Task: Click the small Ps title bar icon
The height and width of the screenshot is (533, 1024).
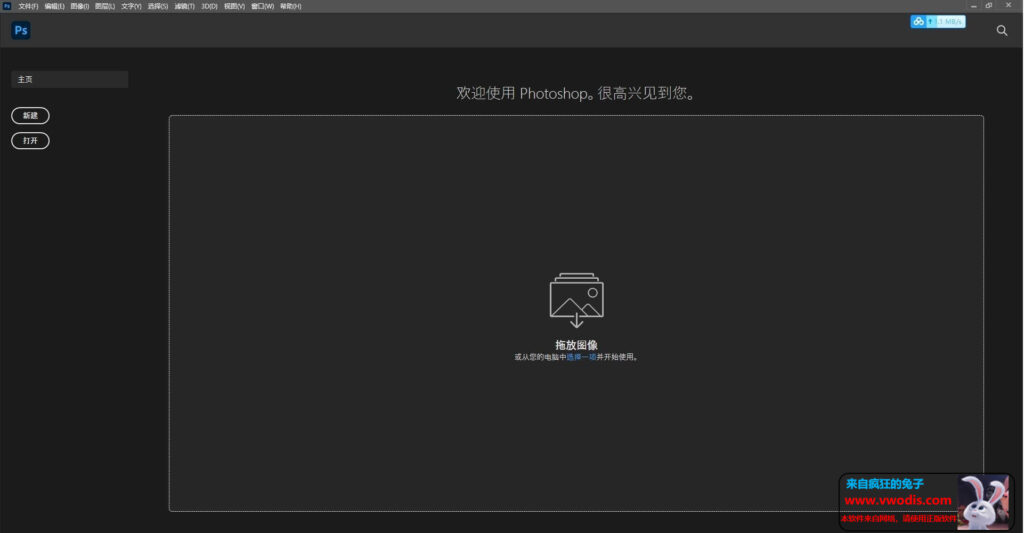Action: coord(7,6)
